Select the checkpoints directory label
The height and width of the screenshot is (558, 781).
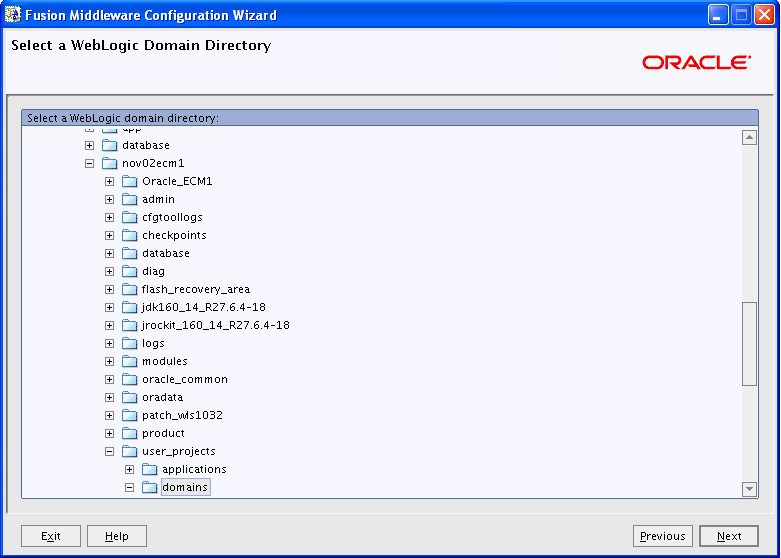(x=174, y=235)
